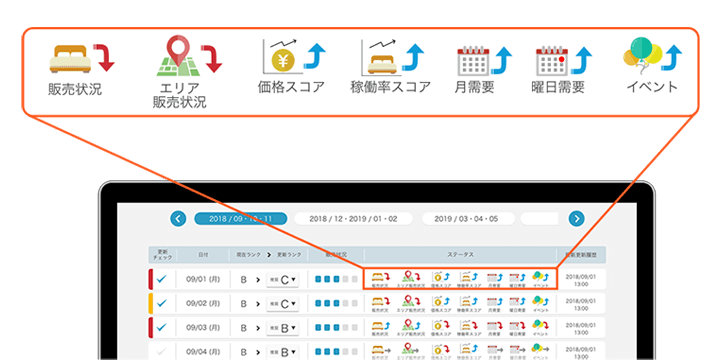Viewport: 720px width, 360px height.
Task: Open the rank C dropdown for 09/02
Action: [x=282, y=304]
